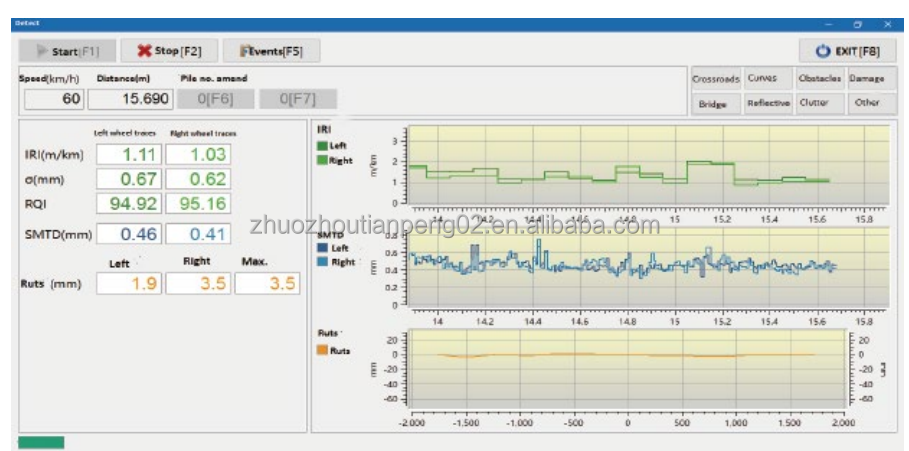Screen dimensions: 909x451
Task: Open Events [F5]
Action: tap(271, 51)
